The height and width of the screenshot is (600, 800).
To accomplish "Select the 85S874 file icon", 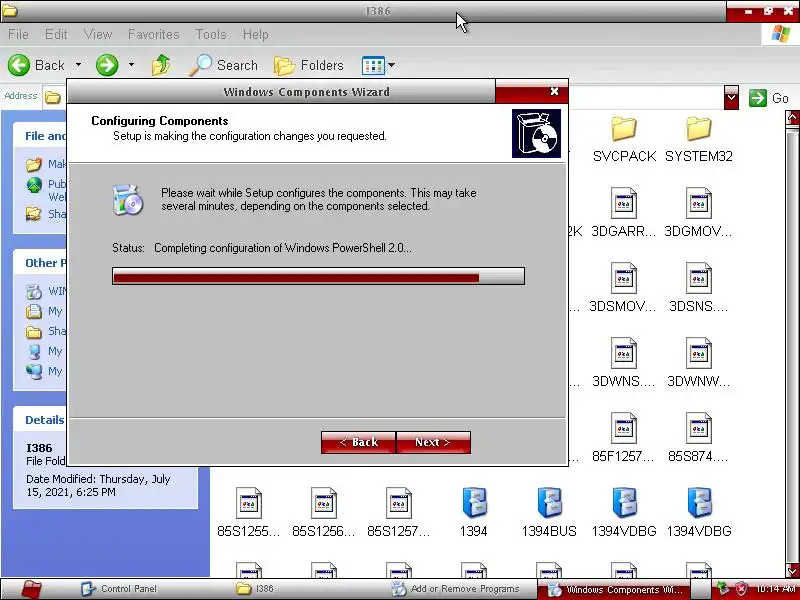I will [x=698, y=428].
